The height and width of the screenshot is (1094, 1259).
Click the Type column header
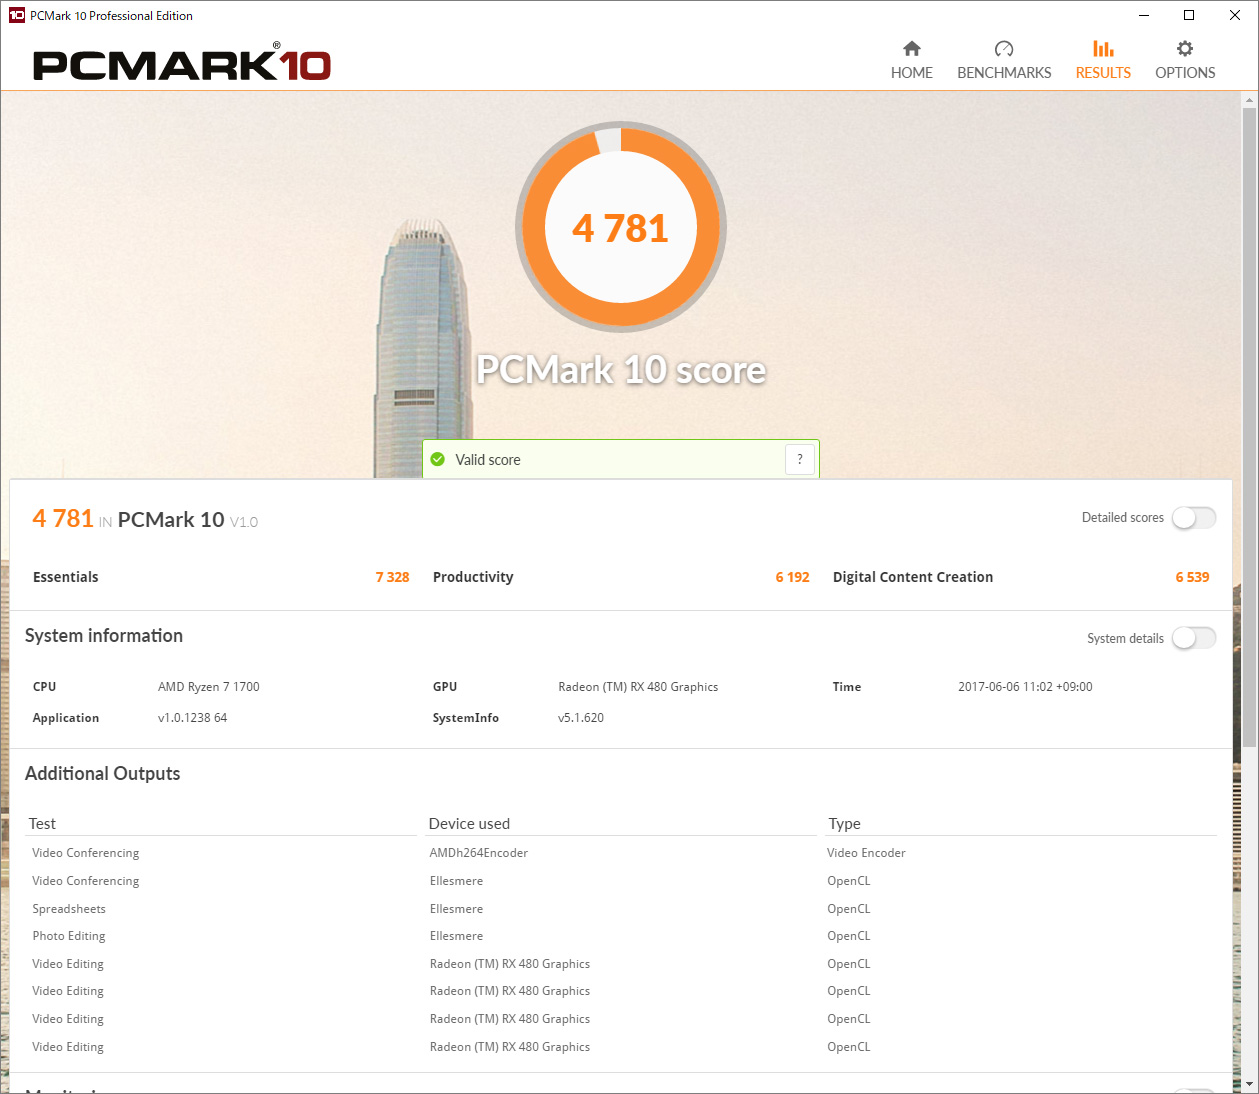click(844, 824)
